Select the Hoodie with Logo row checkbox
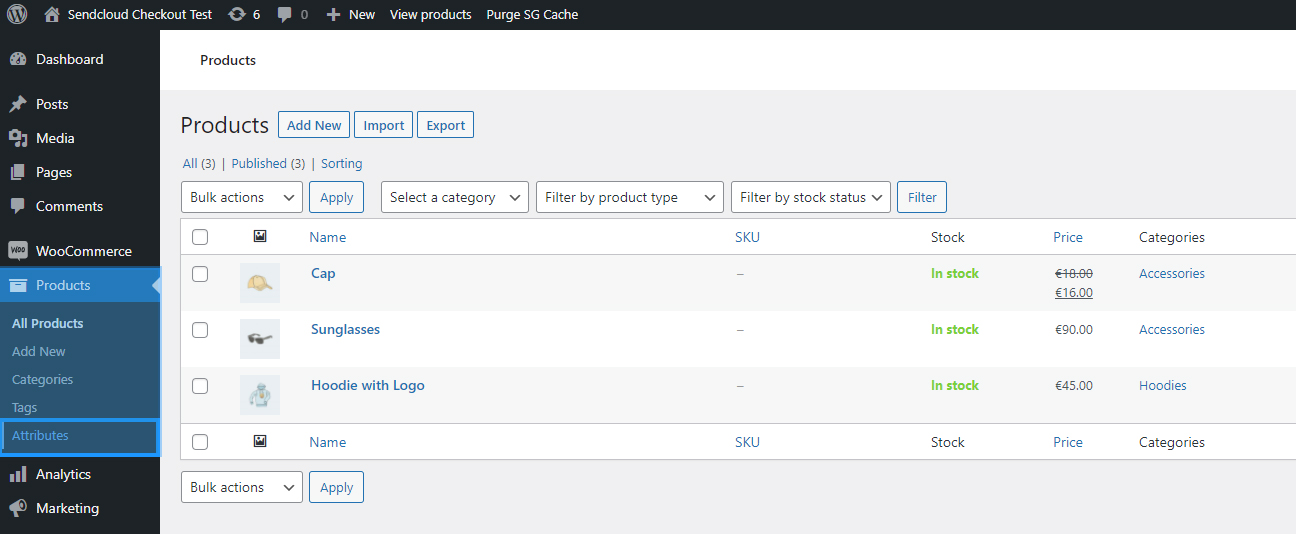Viewport: 1296px width, 534px height. click(200, 385)
